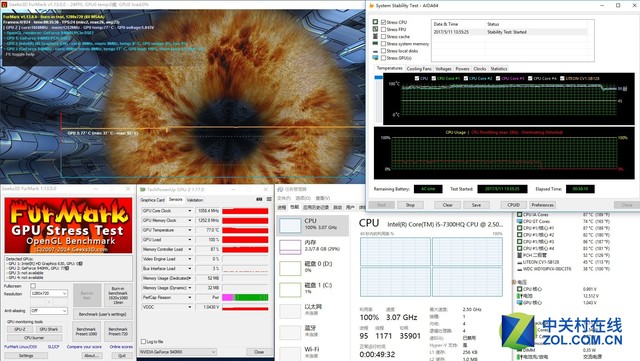Tick the Stress cache checkbox

coord(383,36)
